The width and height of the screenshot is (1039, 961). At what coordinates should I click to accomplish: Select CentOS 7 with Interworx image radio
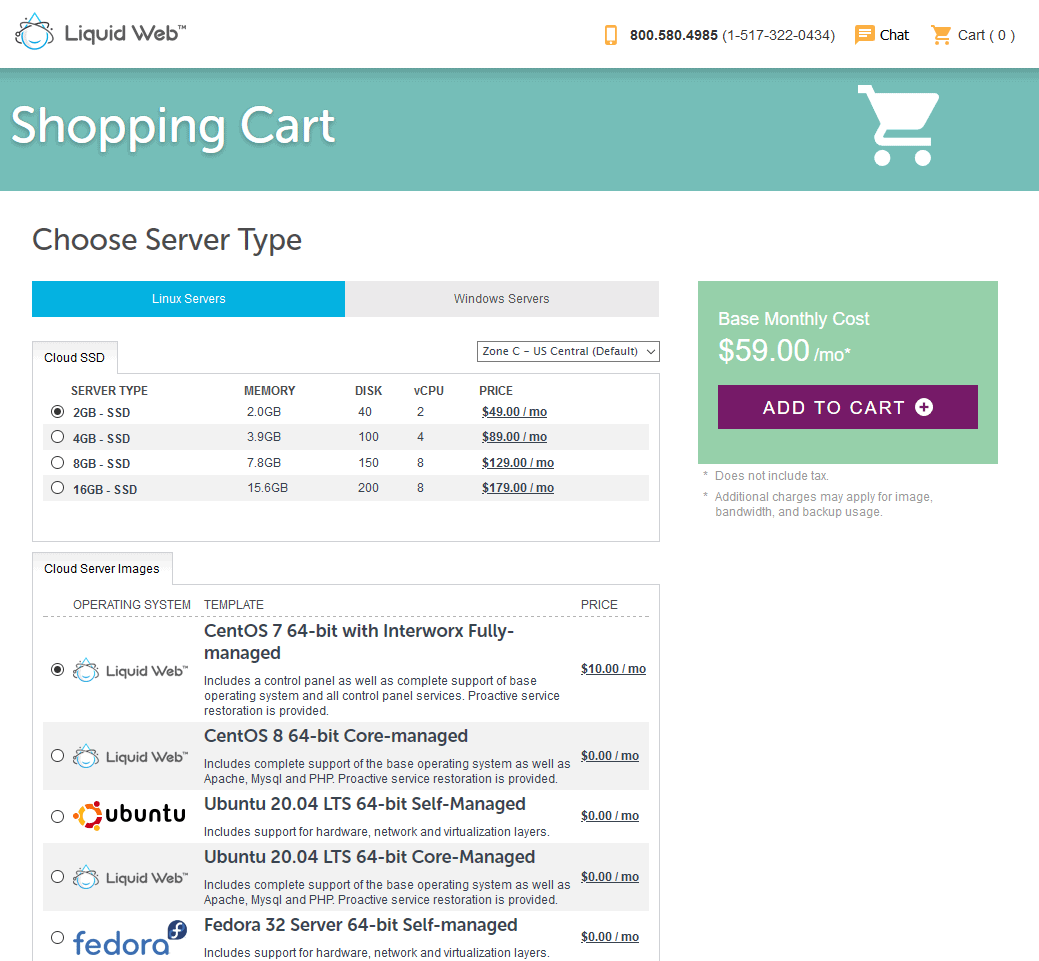click(58, 669)
